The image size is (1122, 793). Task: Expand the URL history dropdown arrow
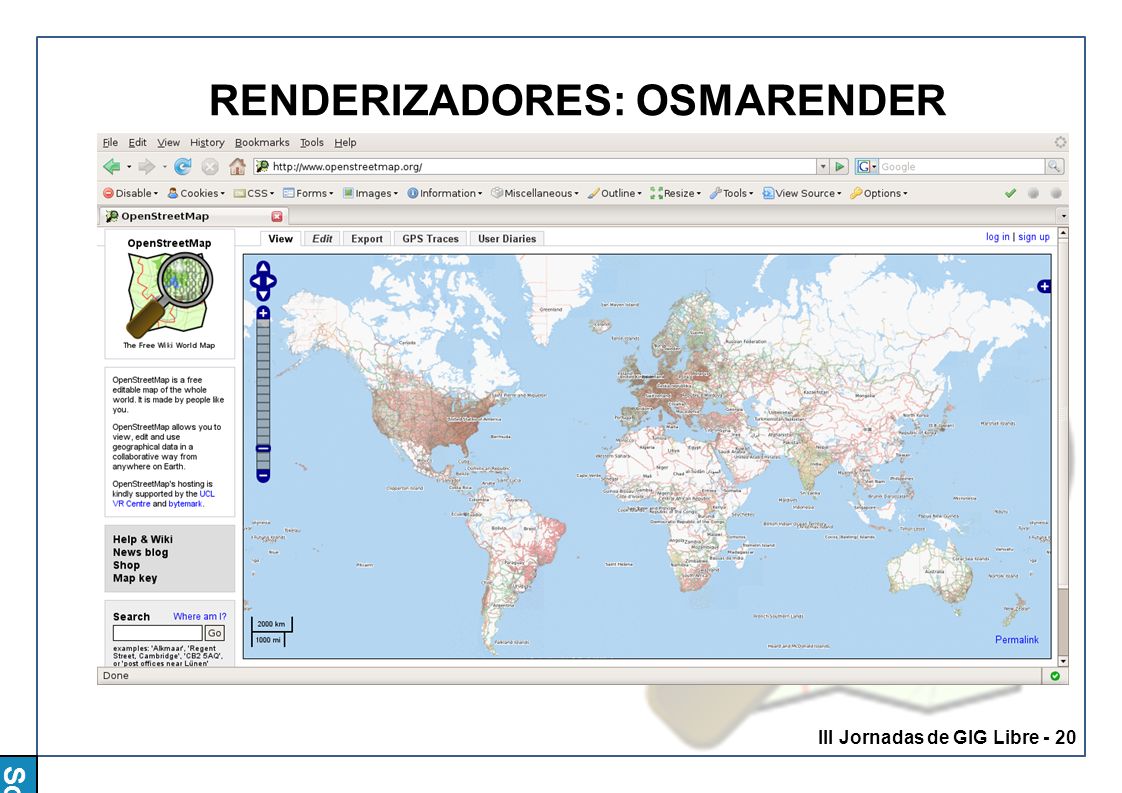coord(823,167)
